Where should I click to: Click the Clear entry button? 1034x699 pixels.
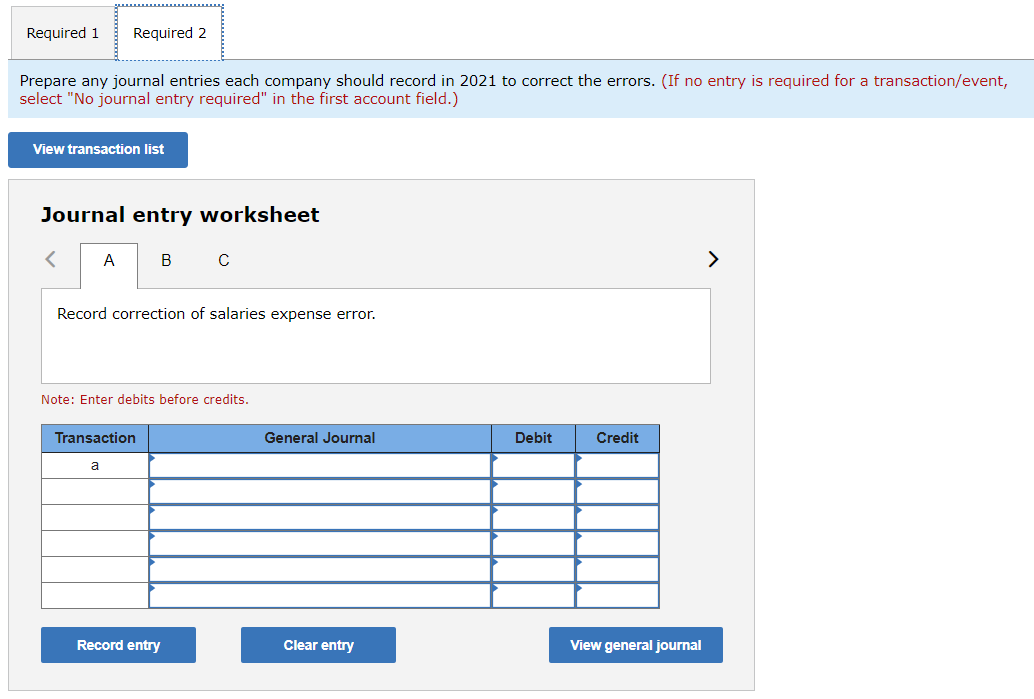pos(319,645)
